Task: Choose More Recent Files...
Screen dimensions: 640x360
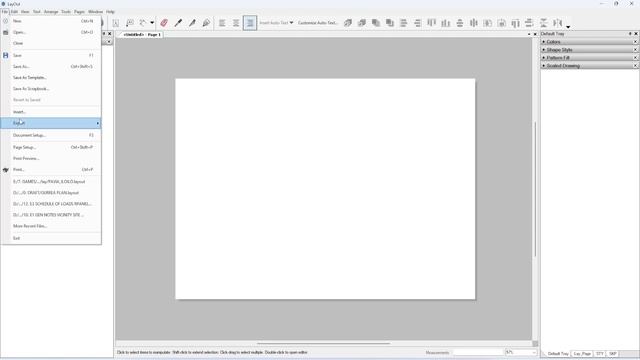Action: (x=51, y=226)
